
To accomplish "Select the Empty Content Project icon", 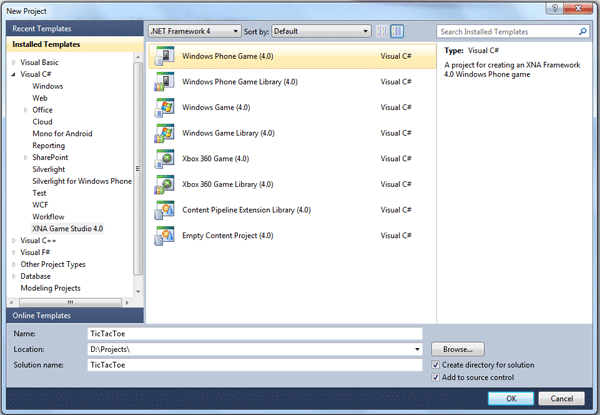I will (x=164, y=235).
